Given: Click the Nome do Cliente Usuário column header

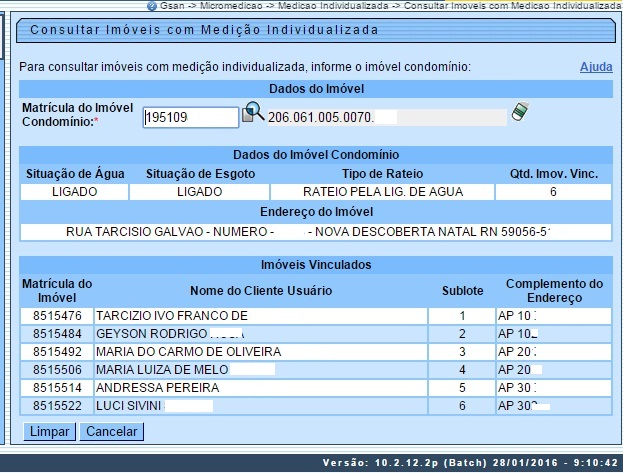Looking at the screenshot, I should [260, 290].
